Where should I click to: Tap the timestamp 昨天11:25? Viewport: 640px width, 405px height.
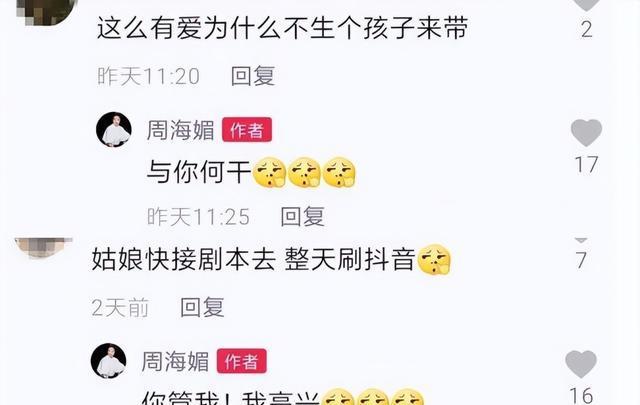pos(198,216)
